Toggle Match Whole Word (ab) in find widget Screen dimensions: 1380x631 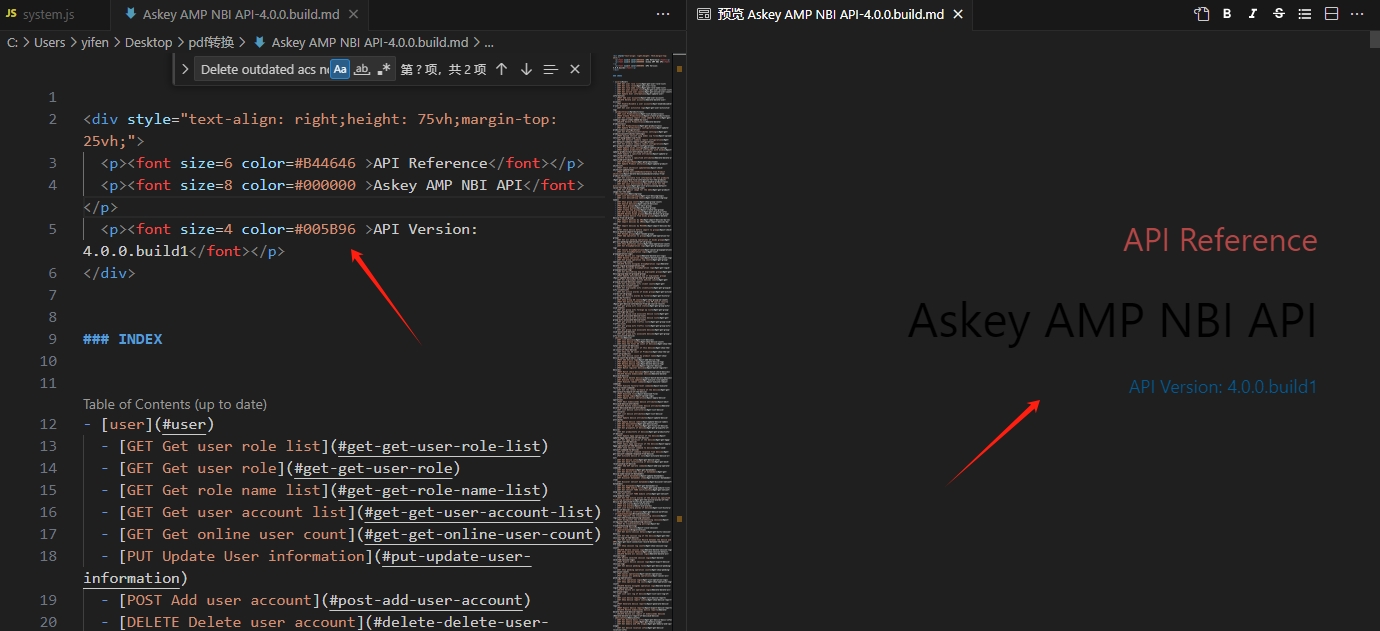[363, 69]
